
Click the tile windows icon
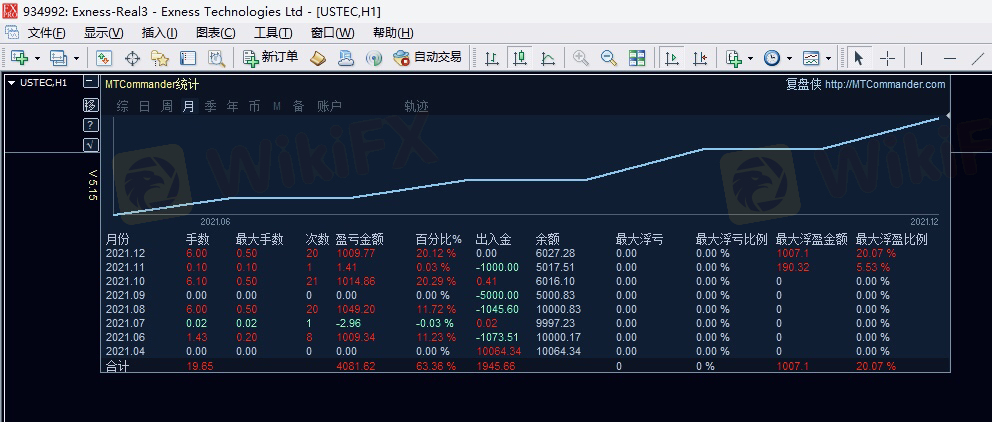pyautogui.click(x=637, y=58)
